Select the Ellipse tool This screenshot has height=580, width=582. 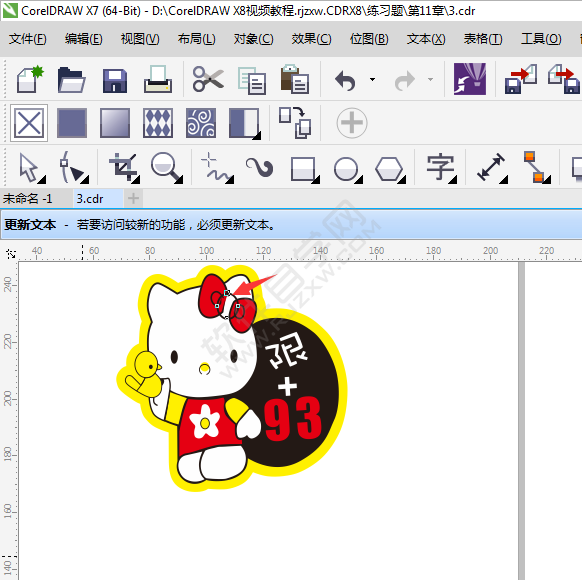(347, 169)
